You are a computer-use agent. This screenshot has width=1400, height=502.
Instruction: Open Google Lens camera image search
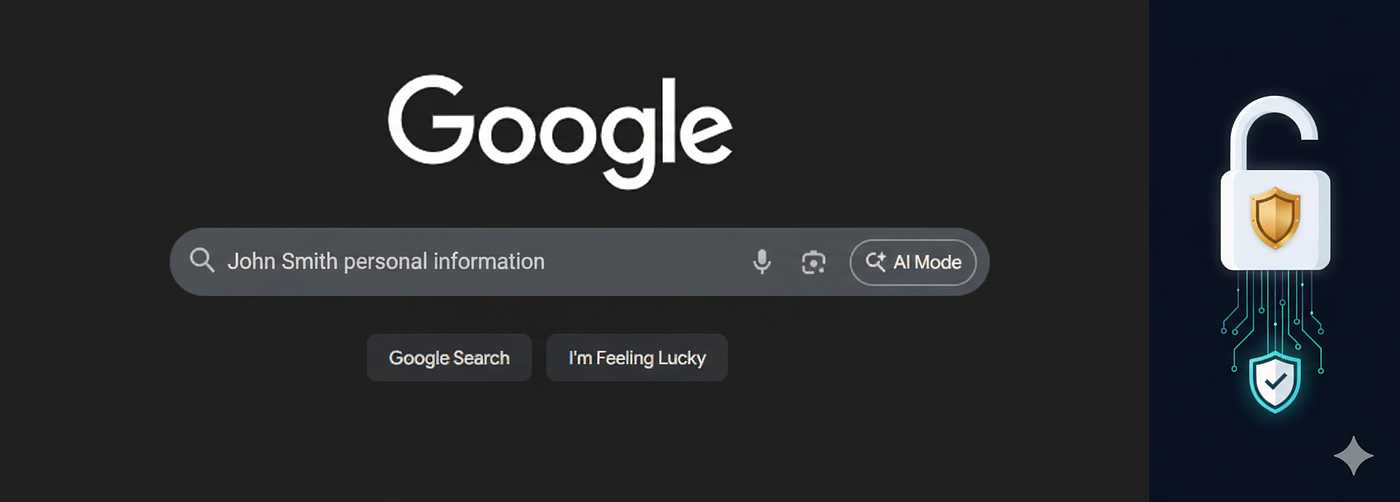point(814,262)
